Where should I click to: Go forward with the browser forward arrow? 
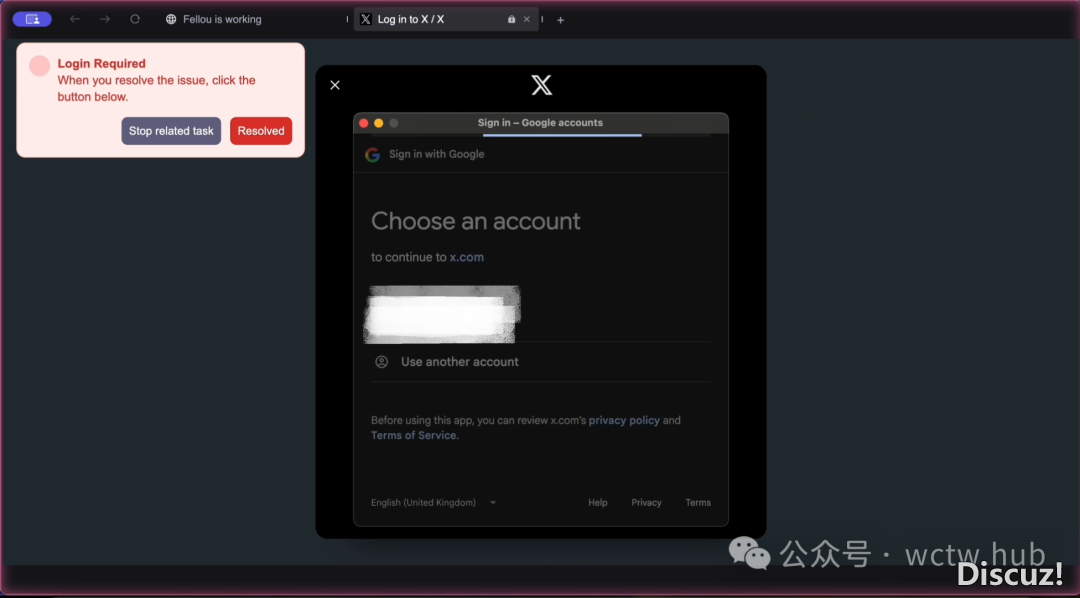[x=105, y=19]
